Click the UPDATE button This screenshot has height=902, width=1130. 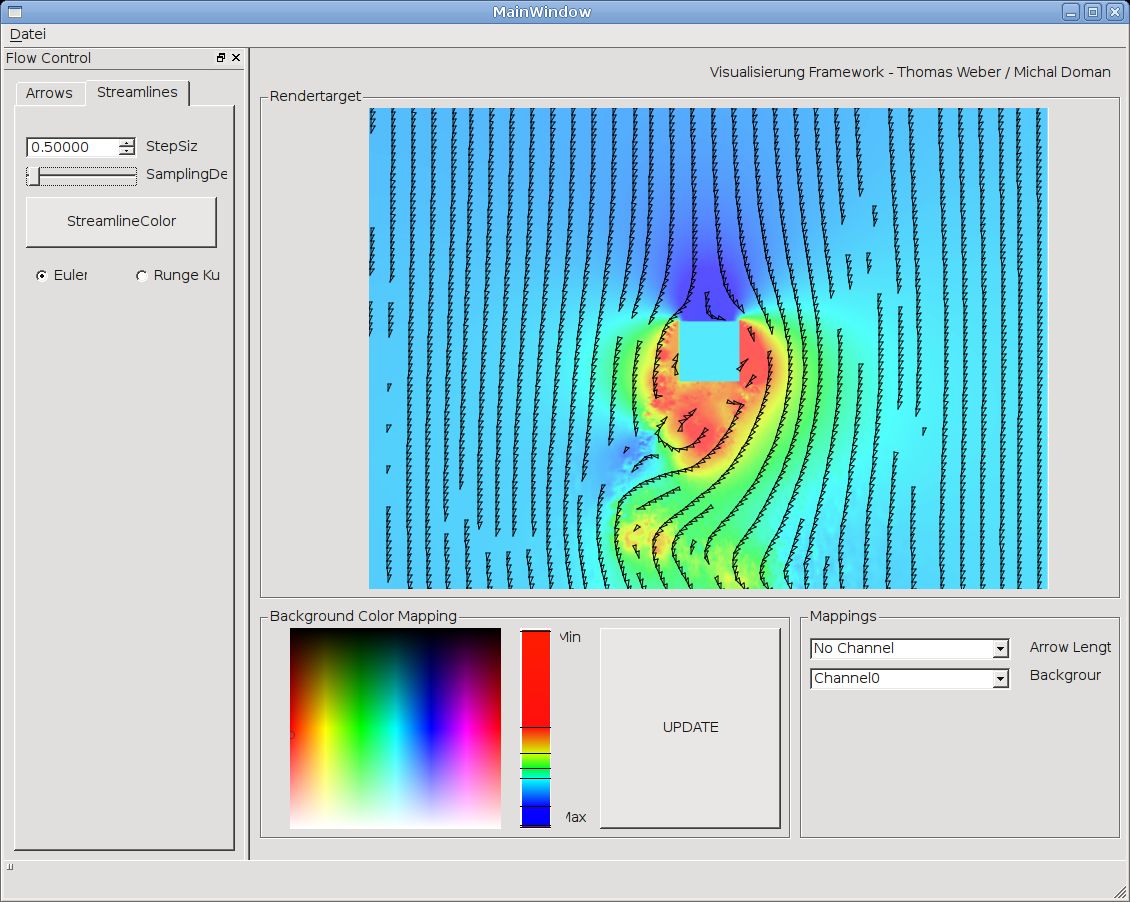690,727
